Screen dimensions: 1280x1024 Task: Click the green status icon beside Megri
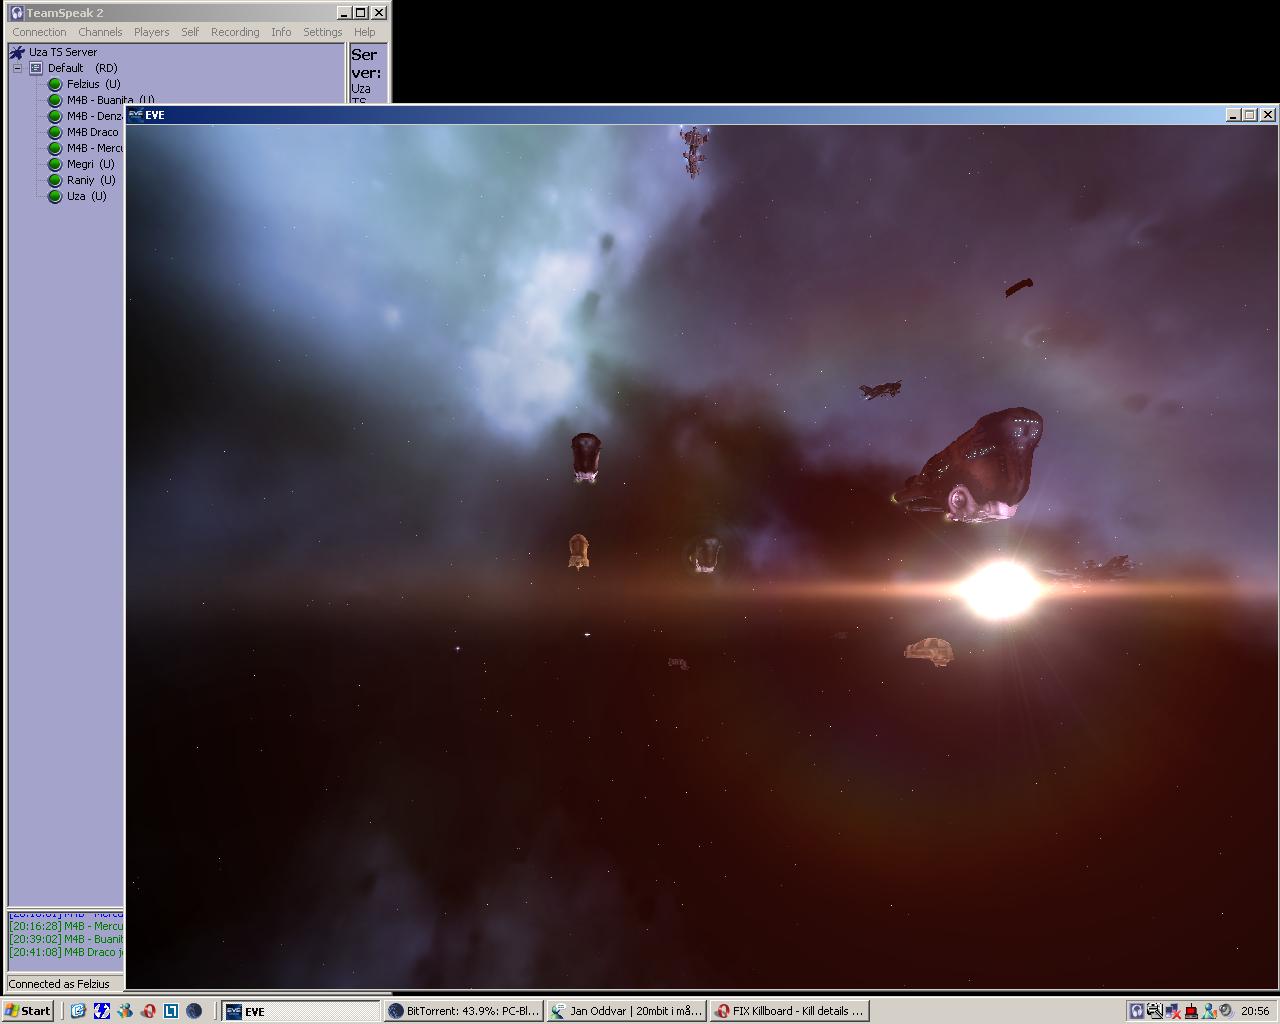pos(55,164)
